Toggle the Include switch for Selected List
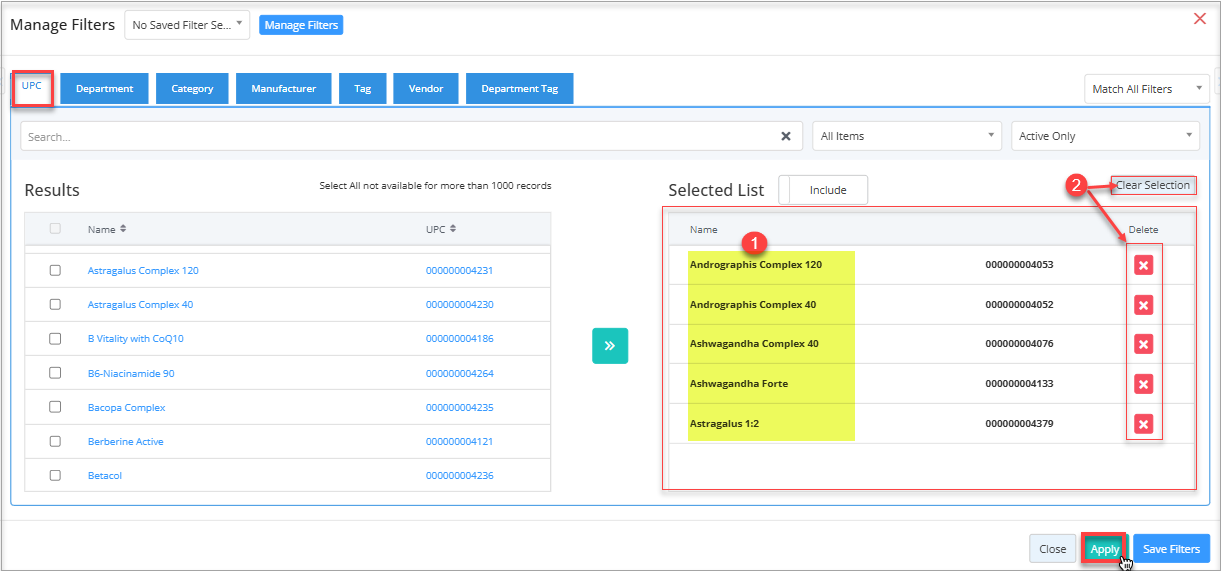Image resolution: width=1221 pixels, height=571 pixels. pyautogui.click(x=823, y=190)
